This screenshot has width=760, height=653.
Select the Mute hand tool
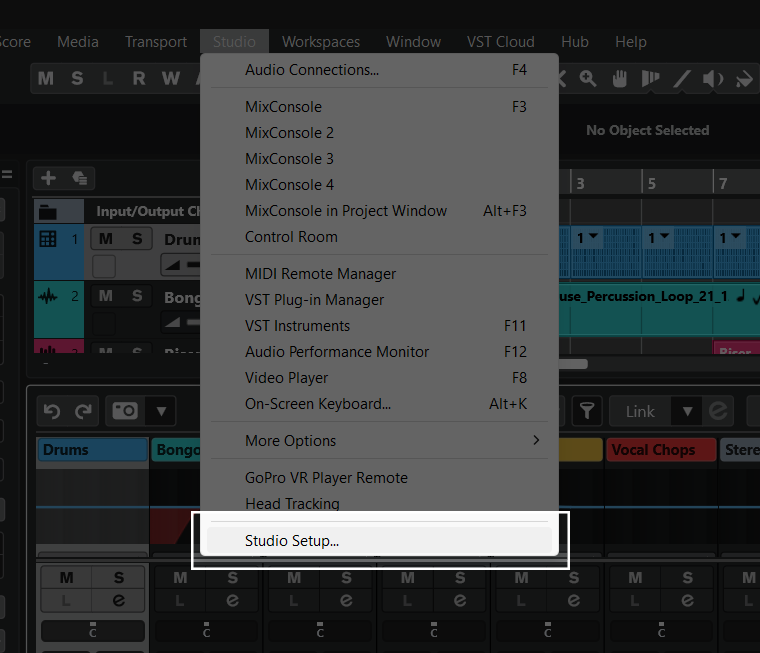point(619,79)
